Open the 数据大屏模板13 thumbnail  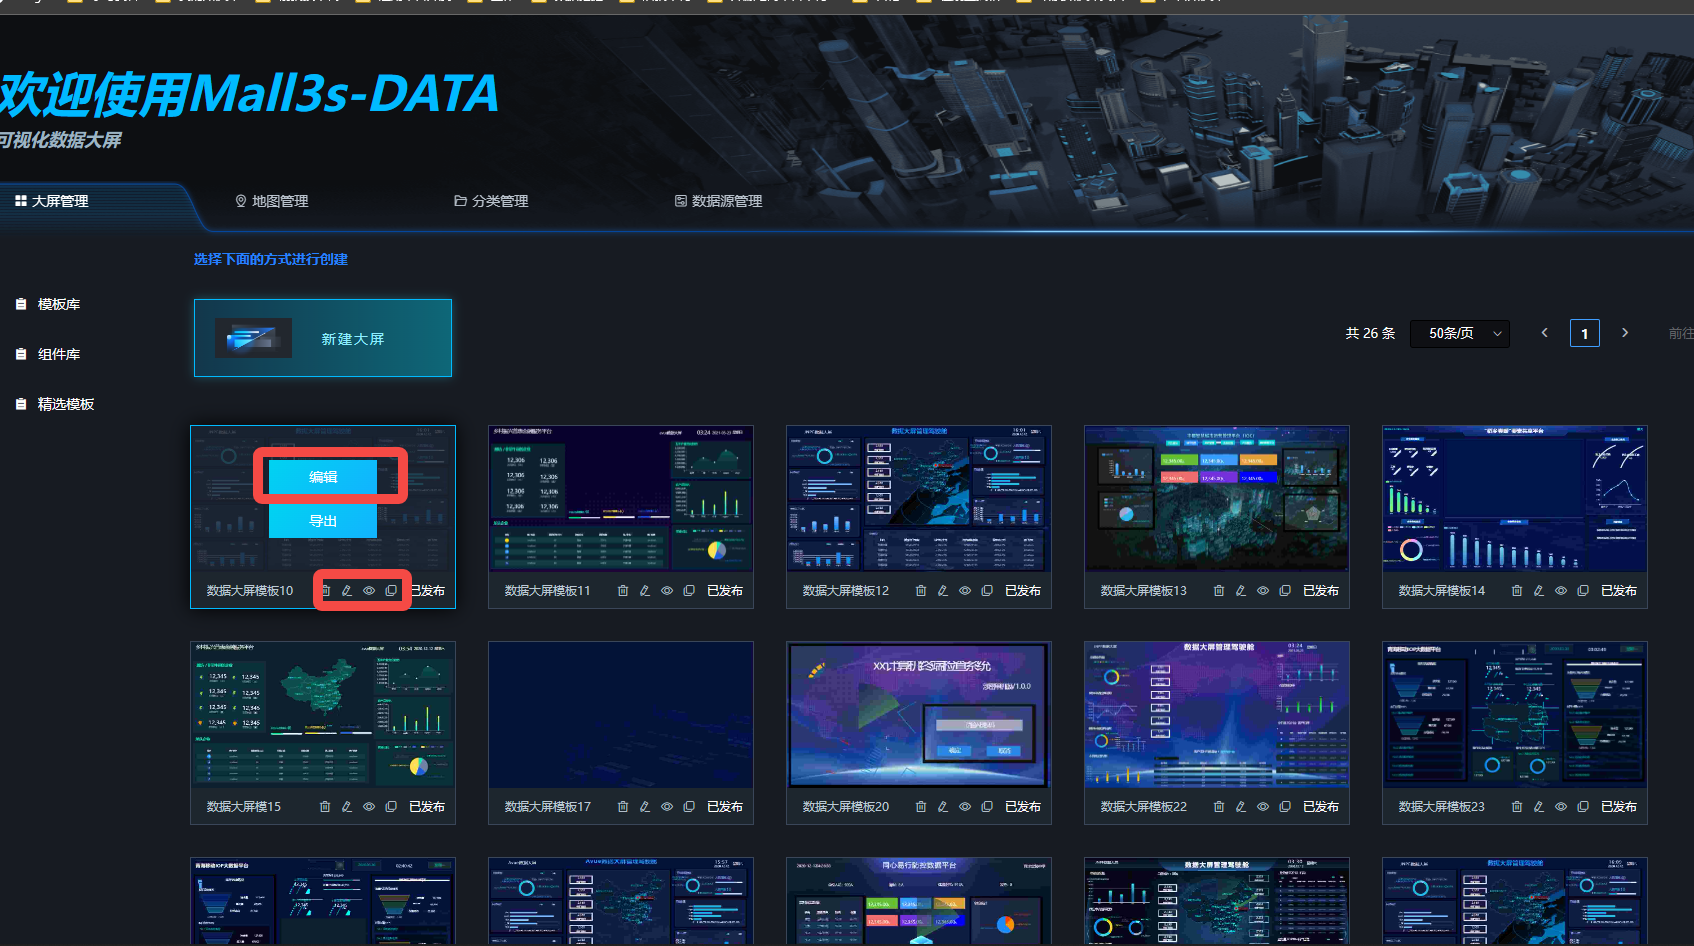click(1217, 499)
